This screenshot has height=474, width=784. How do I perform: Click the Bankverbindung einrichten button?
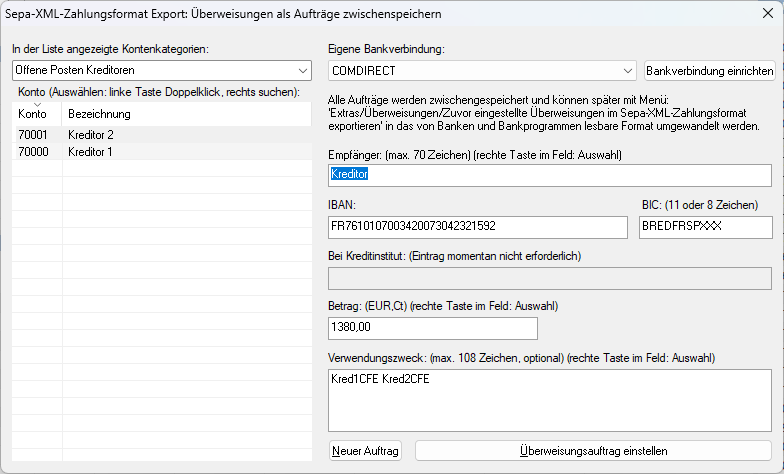[710, 71]
